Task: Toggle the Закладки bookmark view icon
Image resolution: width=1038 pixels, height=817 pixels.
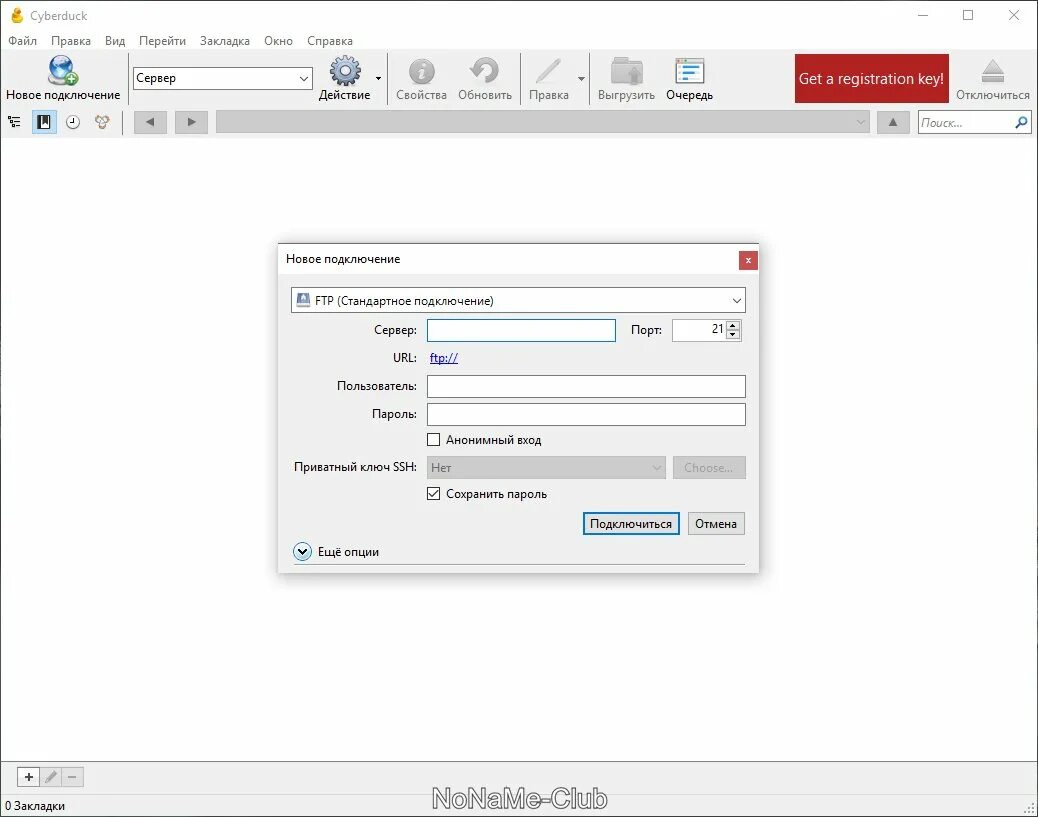Action: pos(44,121)
